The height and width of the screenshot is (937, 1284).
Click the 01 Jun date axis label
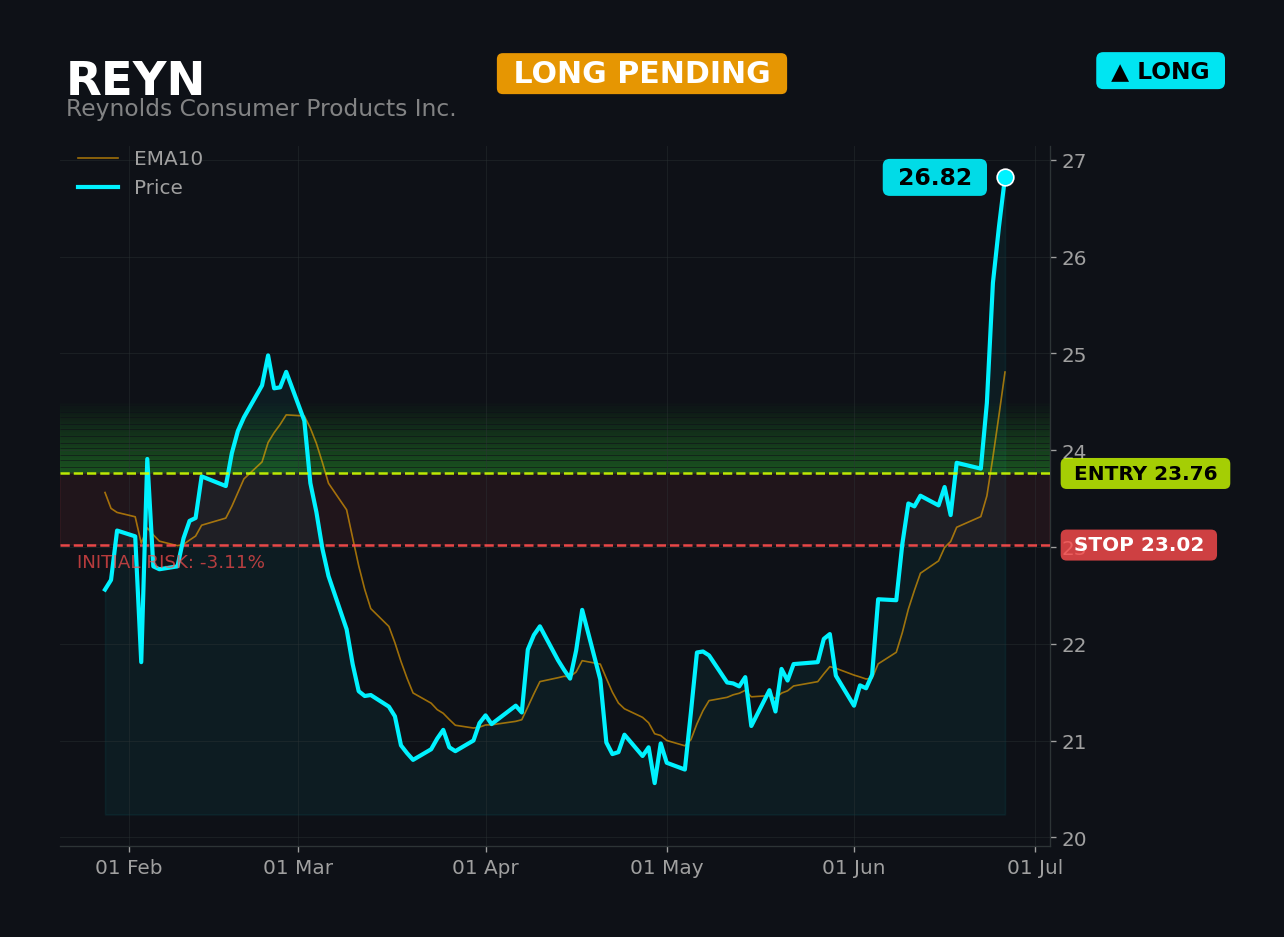click(854, 868)
